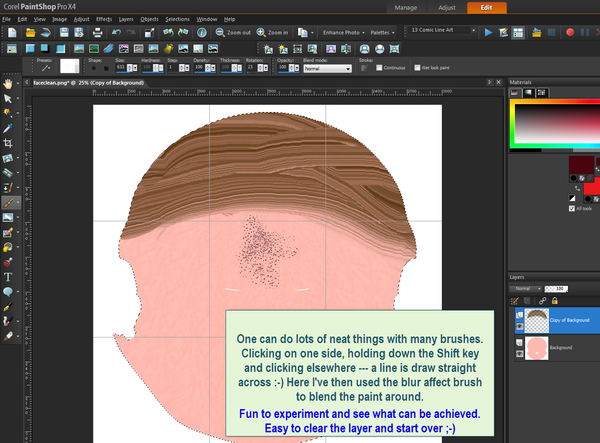The image size is (600, 443).
Task: Pick a color from the Materials palette
Action: (550, 120)
